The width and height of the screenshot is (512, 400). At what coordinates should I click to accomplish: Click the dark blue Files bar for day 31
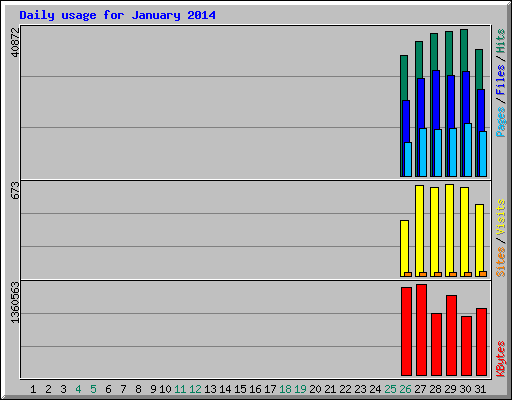click(481, 110)
